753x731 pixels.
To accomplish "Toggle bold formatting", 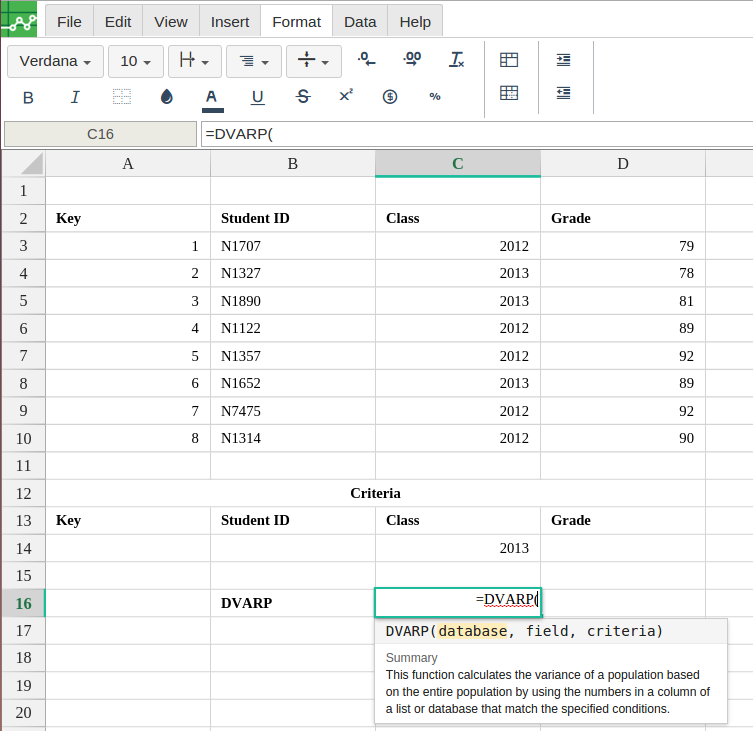I will click(28, 97).
